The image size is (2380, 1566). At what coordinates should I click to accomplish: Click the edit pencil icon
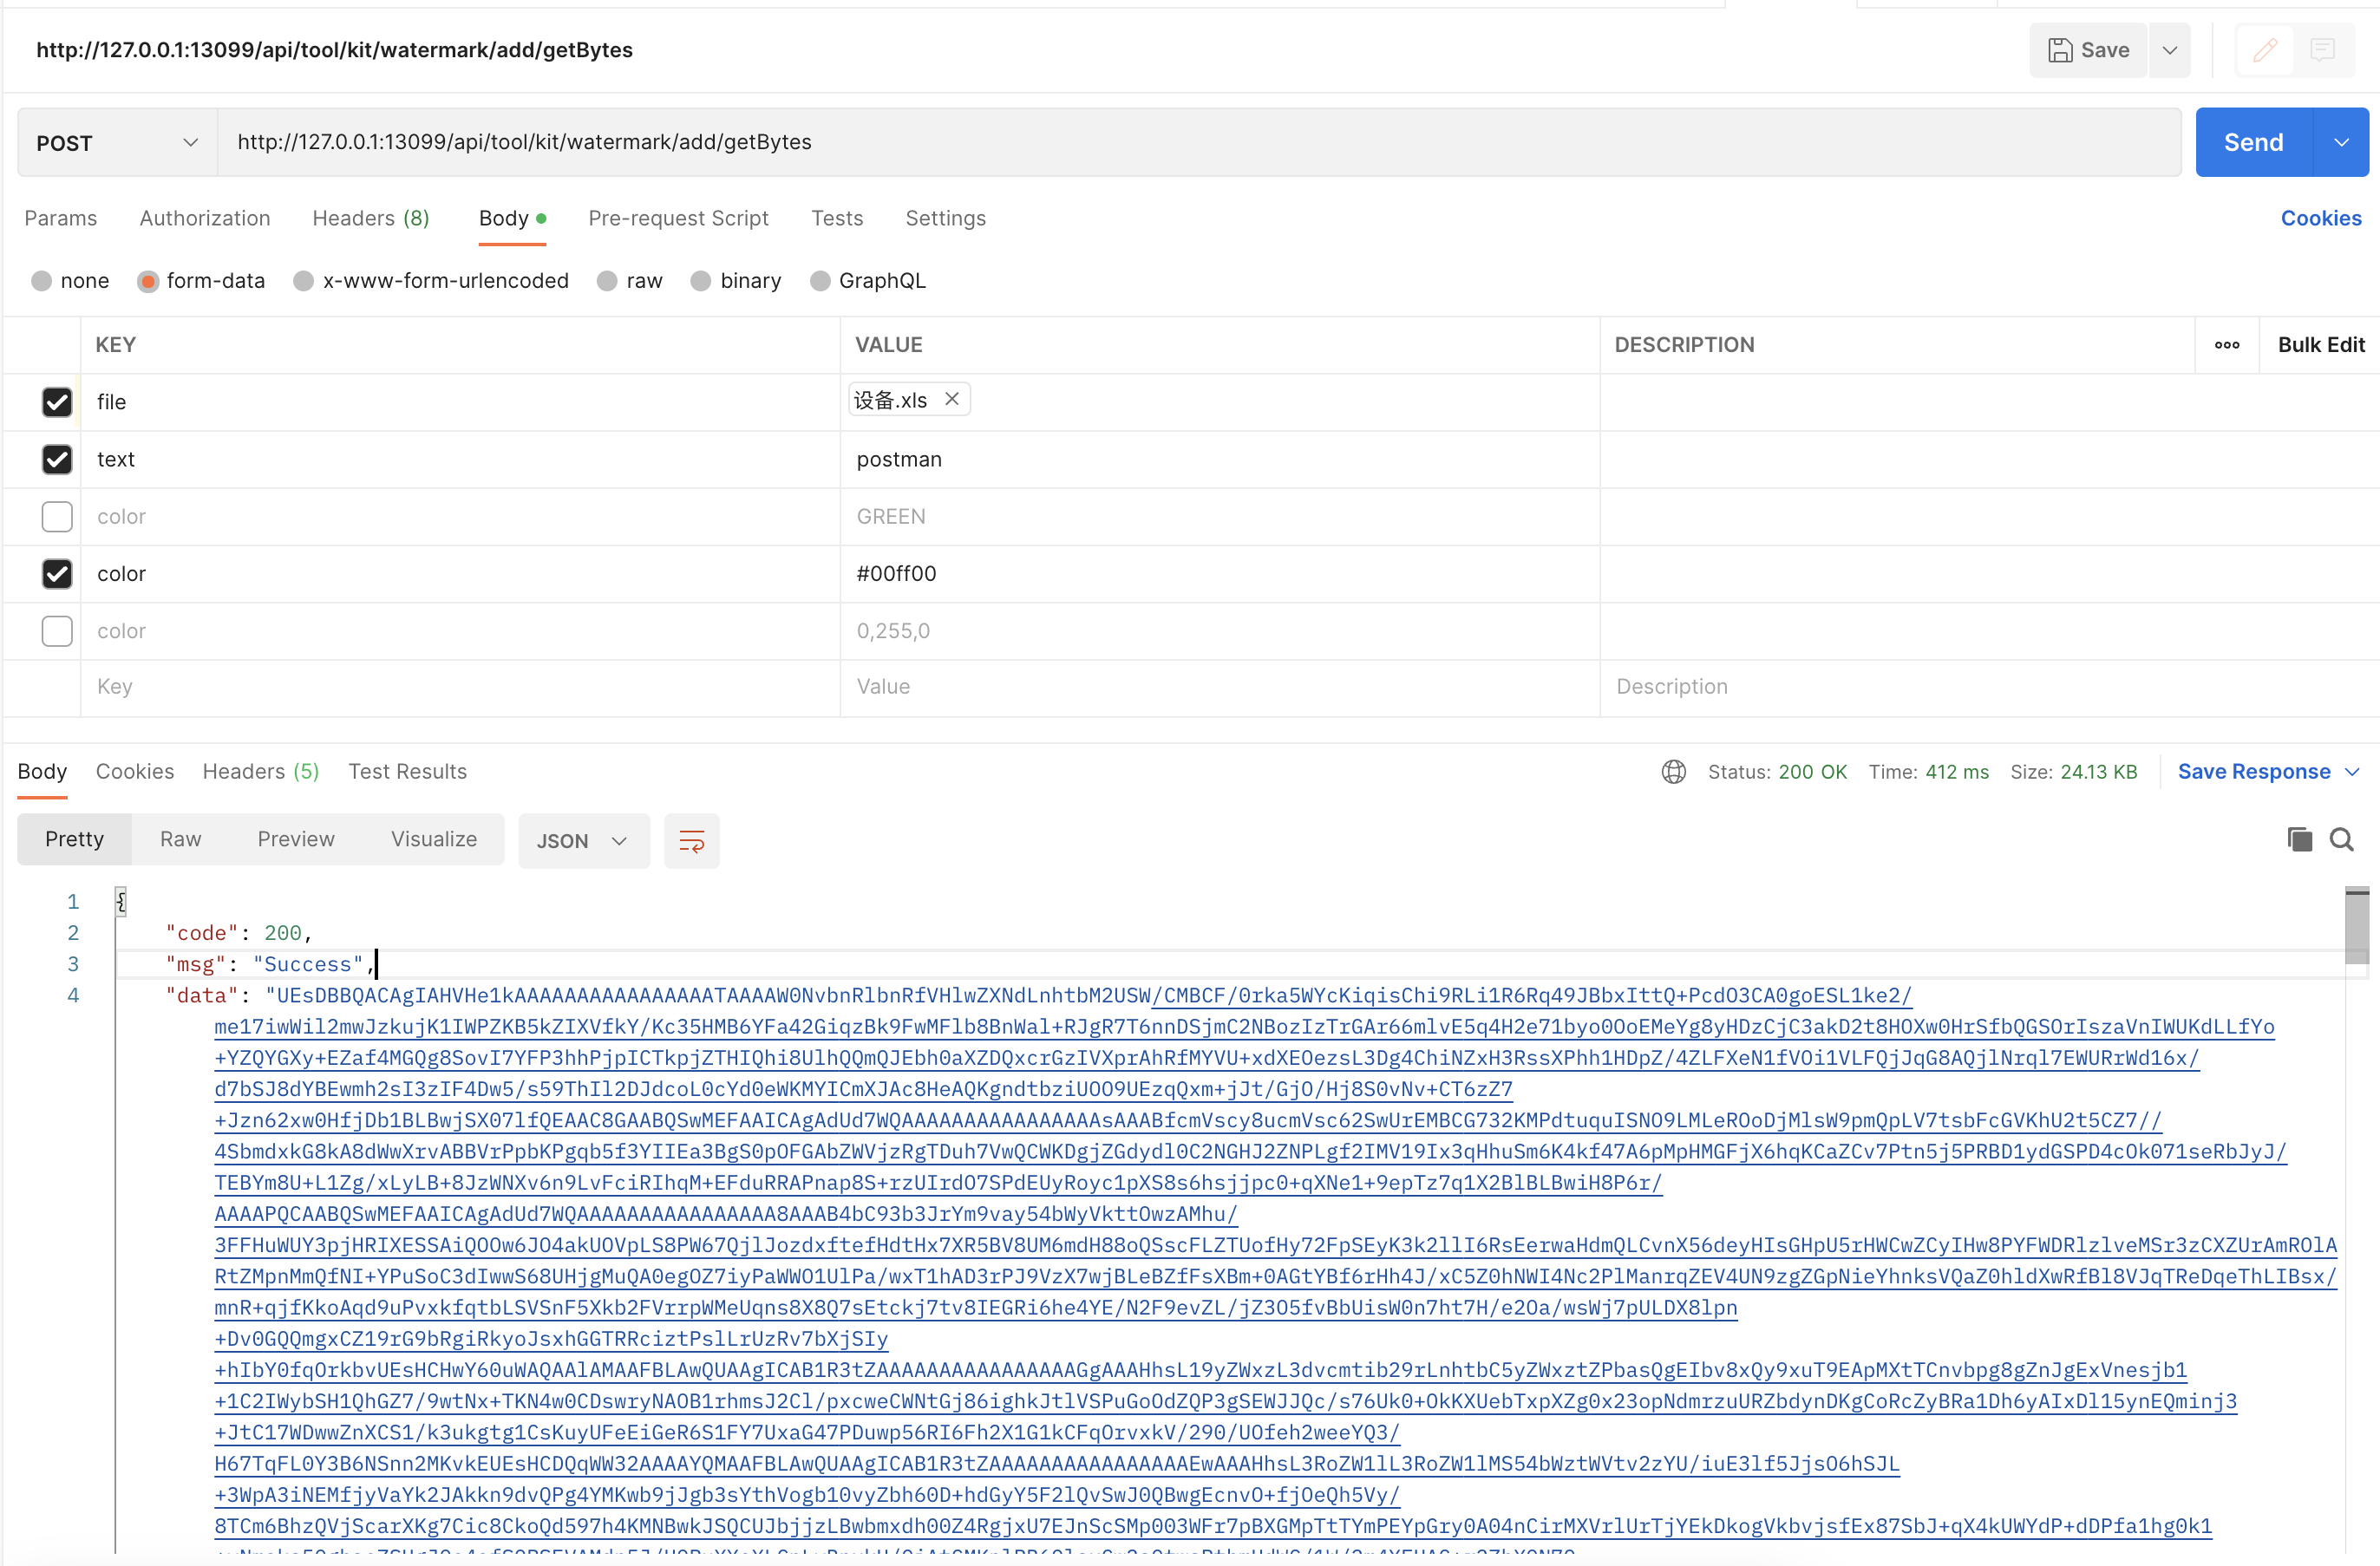pyautogui.click(x=2265, y=50)
